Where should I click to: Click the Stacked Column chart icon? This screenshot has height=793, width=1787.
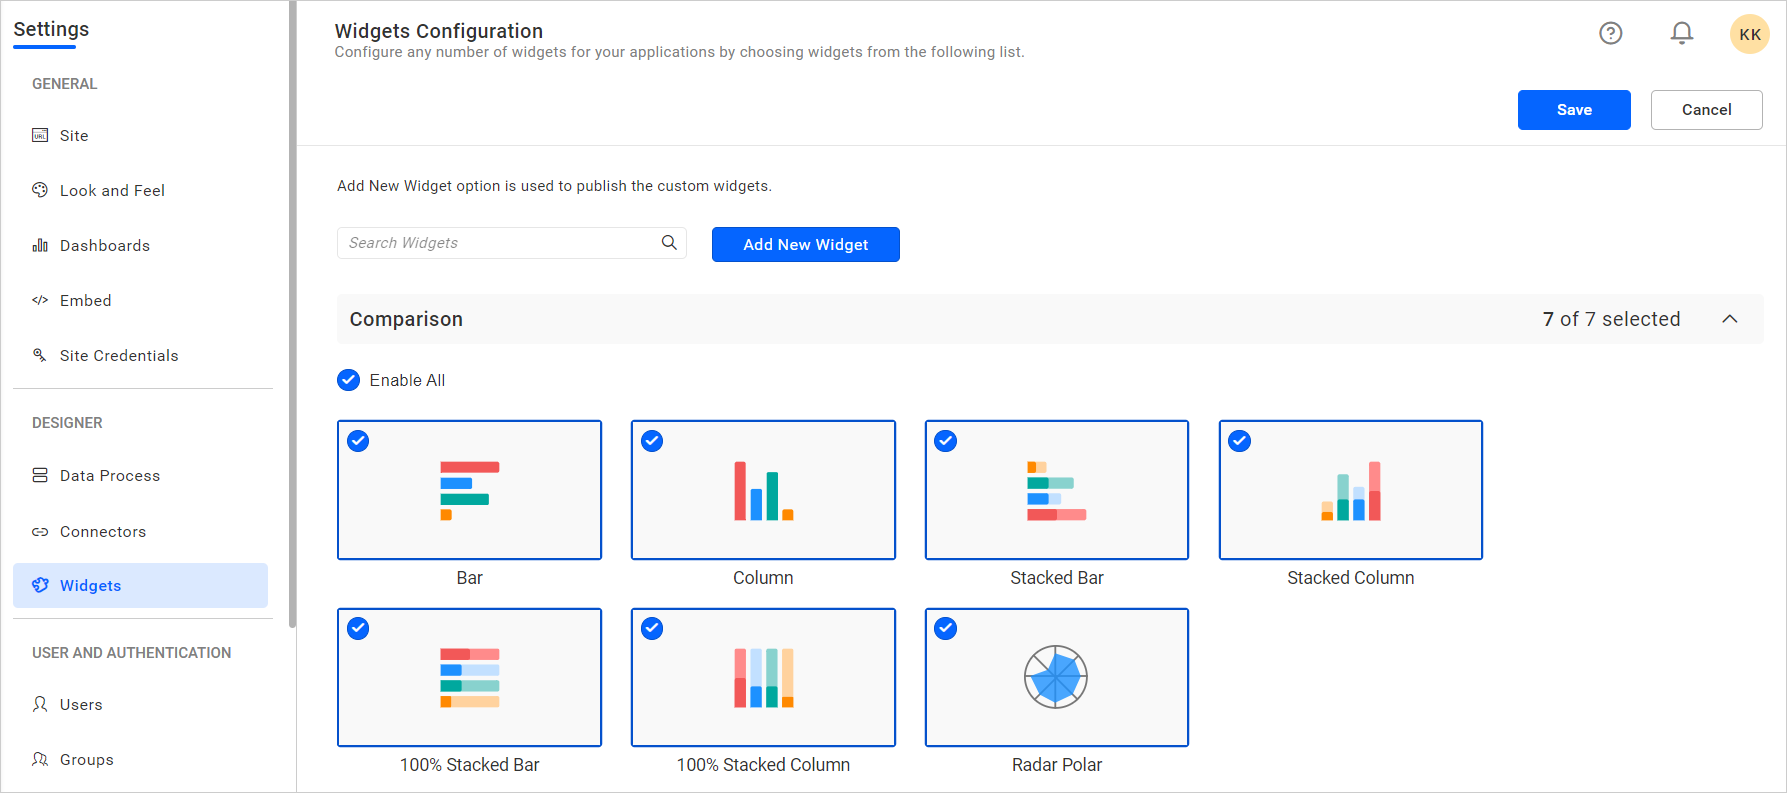1350,490
